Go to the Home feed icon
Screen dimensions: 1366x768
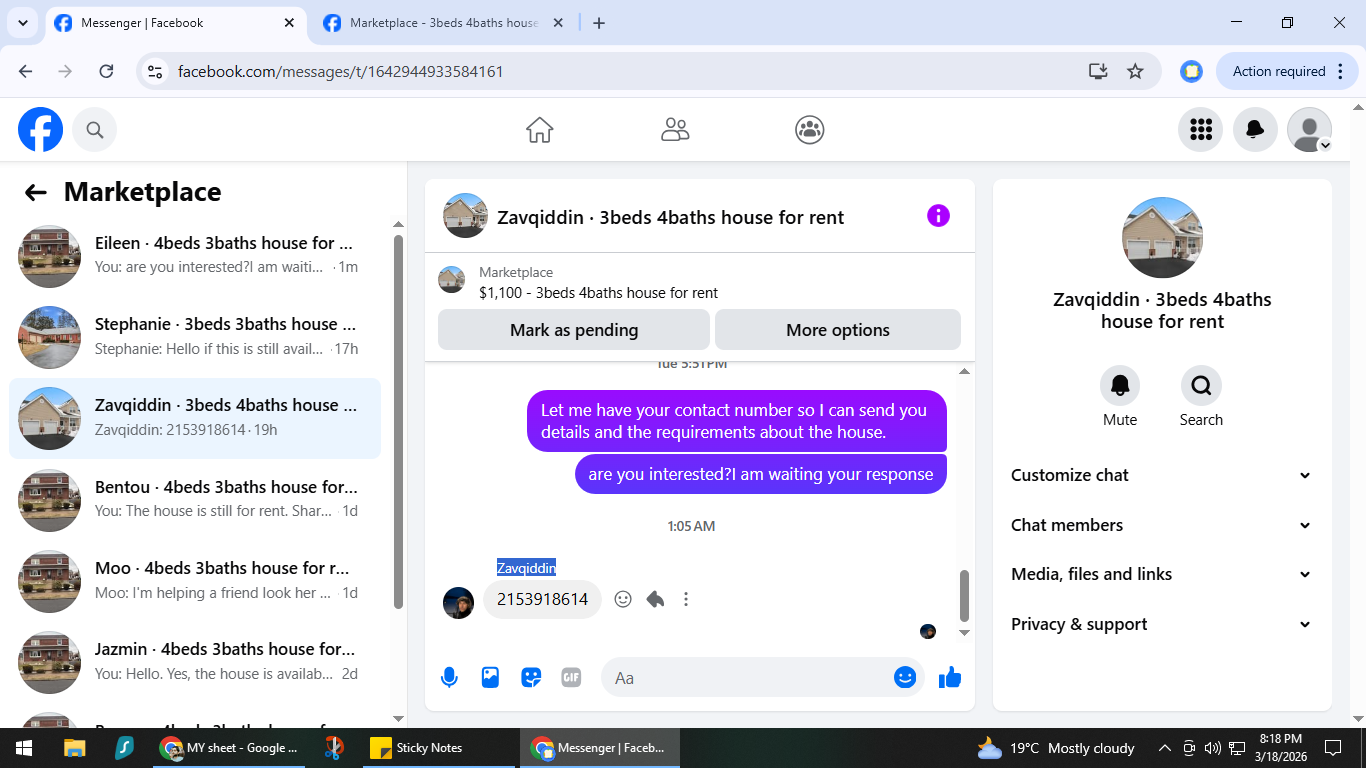coord(540,130)
